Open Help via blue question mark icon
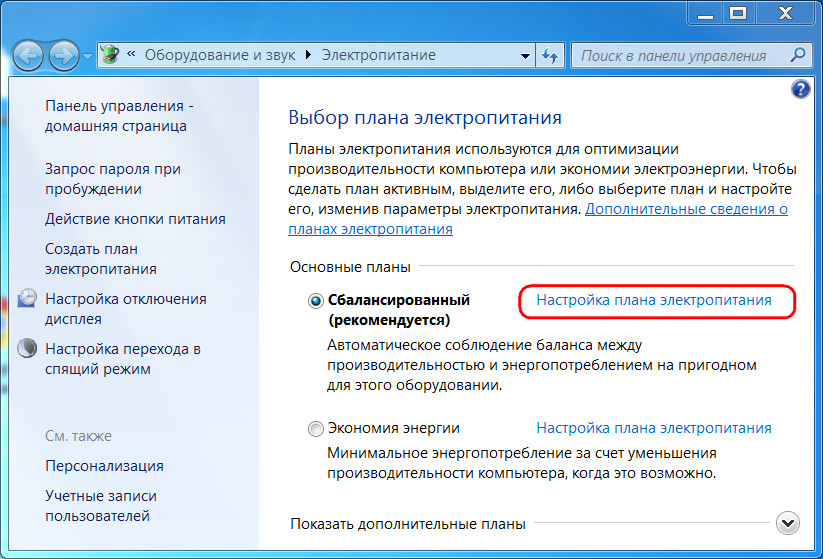The width and height of the screenshot is (823, 559). [x=800, y=89]
